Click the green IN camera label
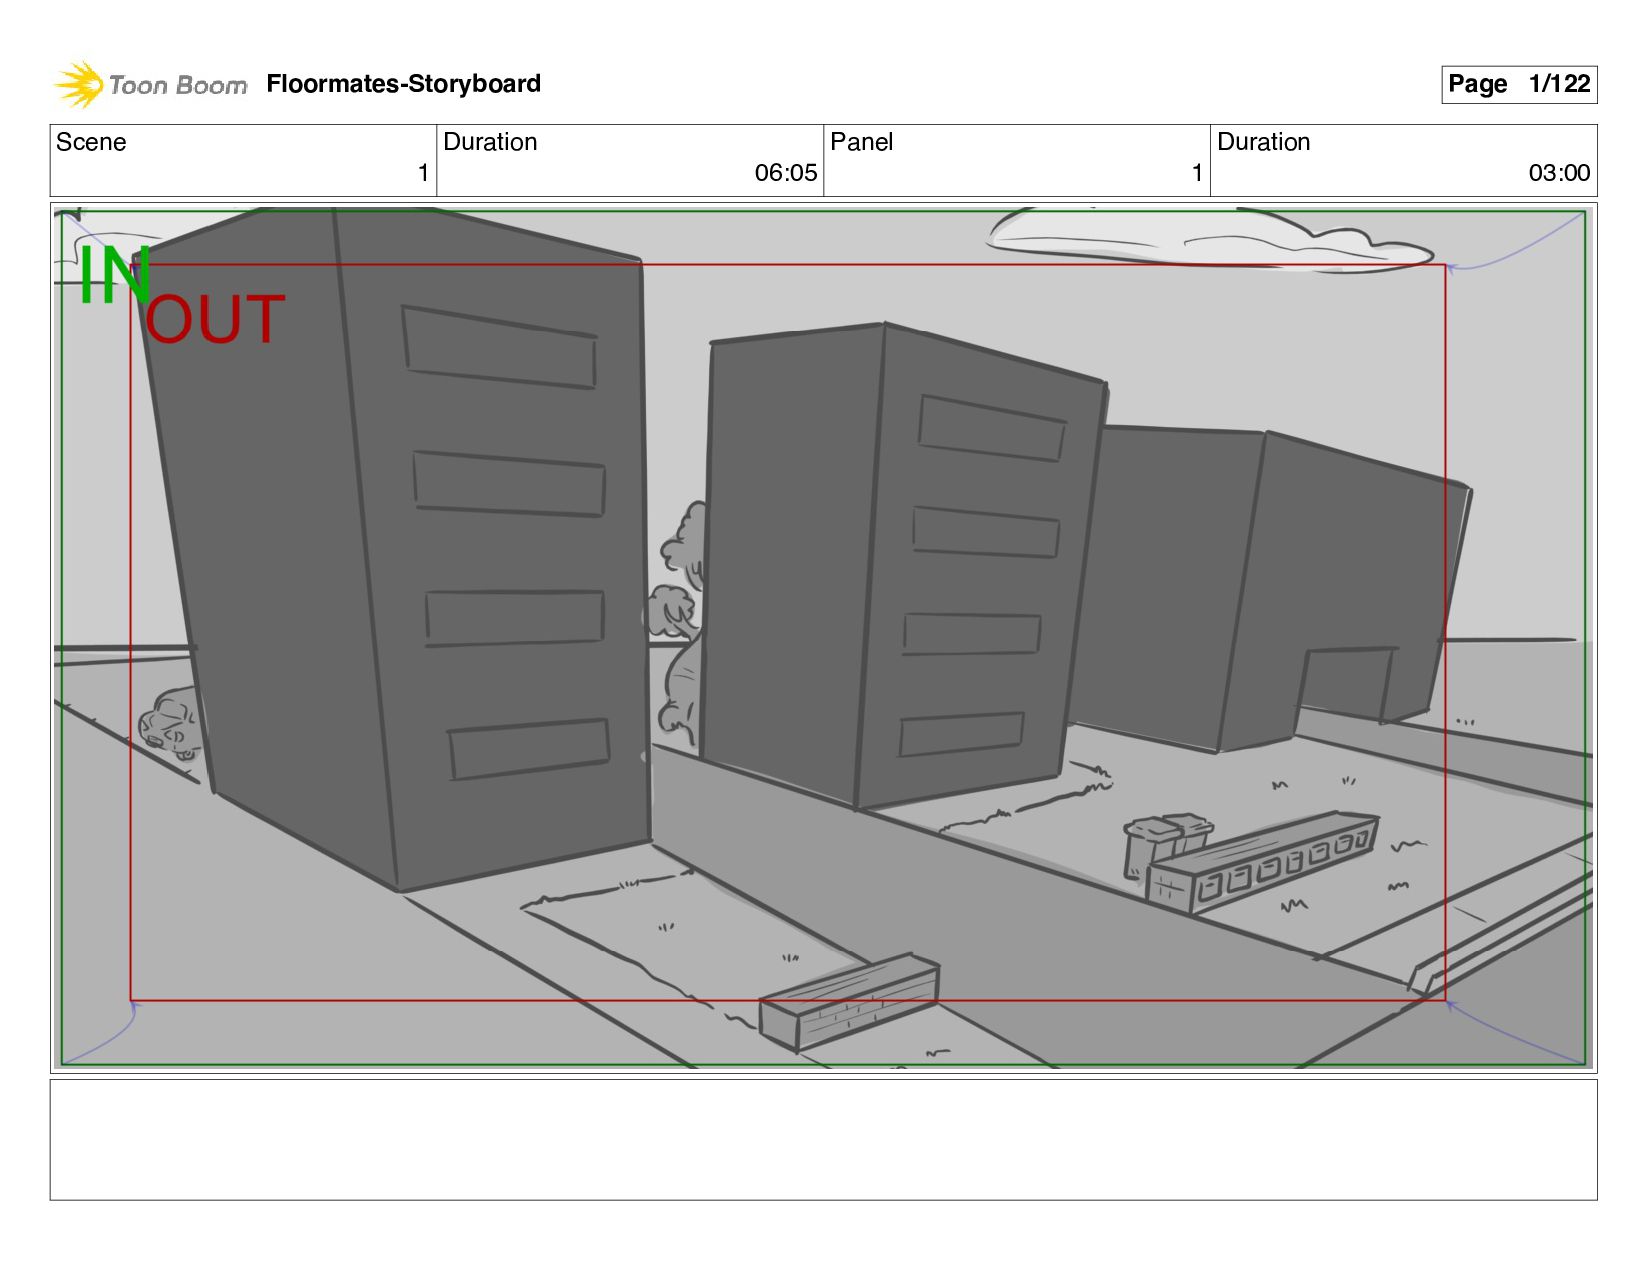The image size is (1650, 1275). 114,275
